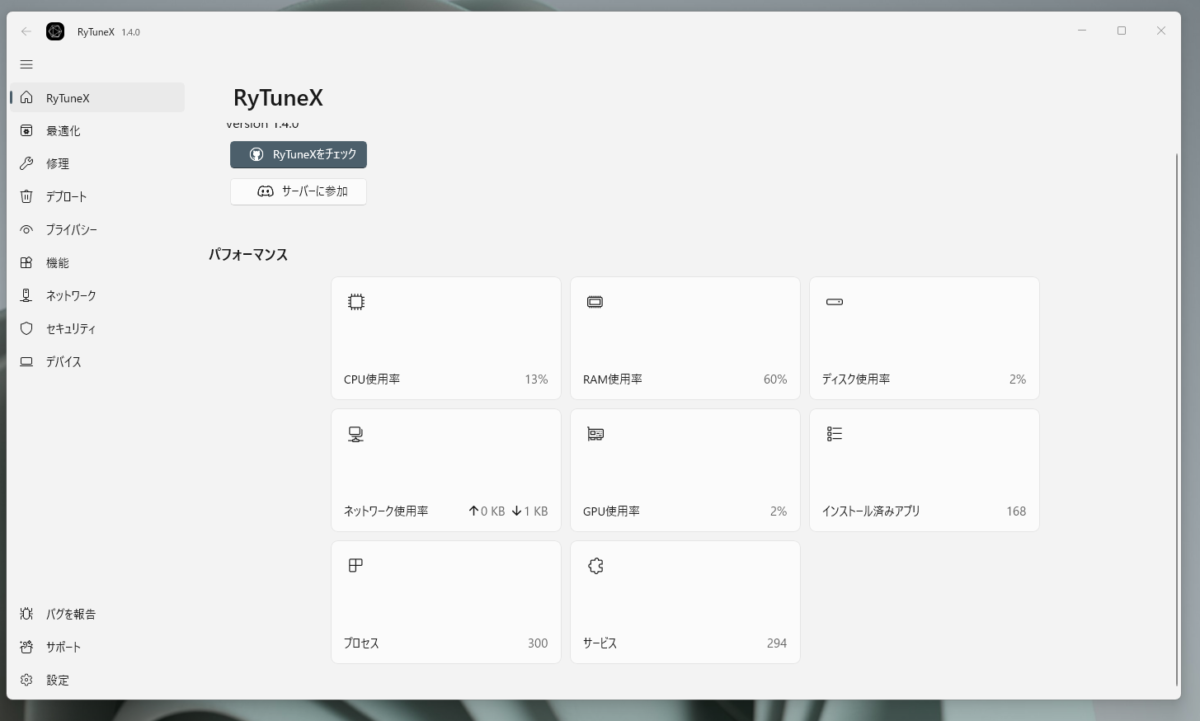
Task: Click the gift icon beside サポート
Action: [x=27, y=647]
